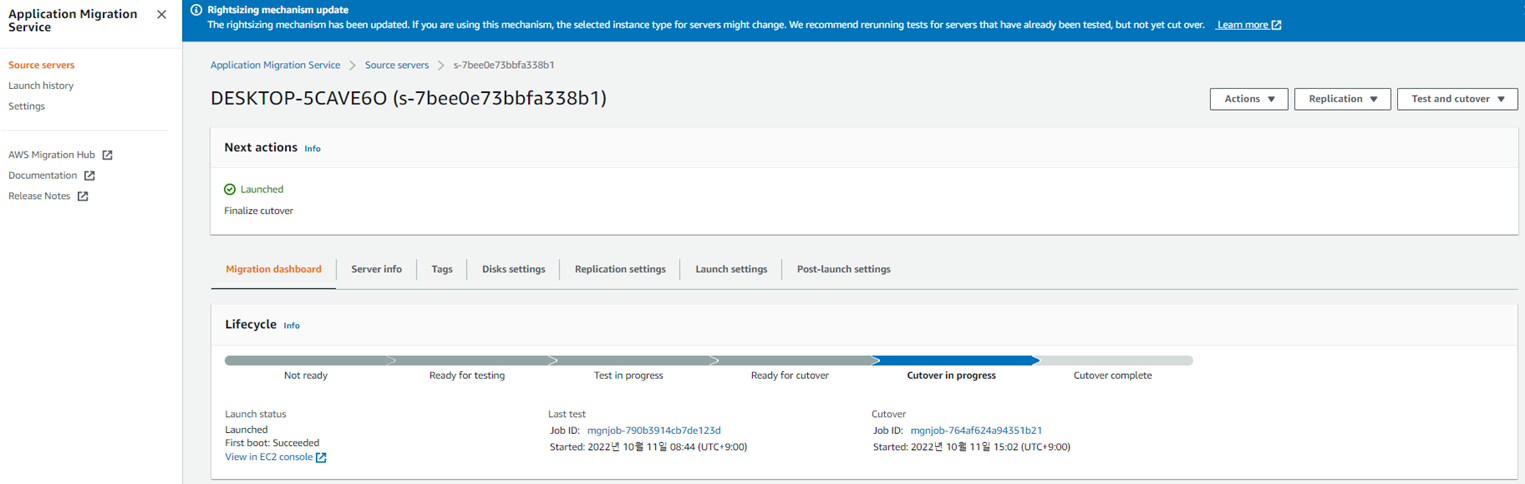Go to the Source servers breadcrumb
Screen dimensions: 1525x484
[x=397, y=65]
